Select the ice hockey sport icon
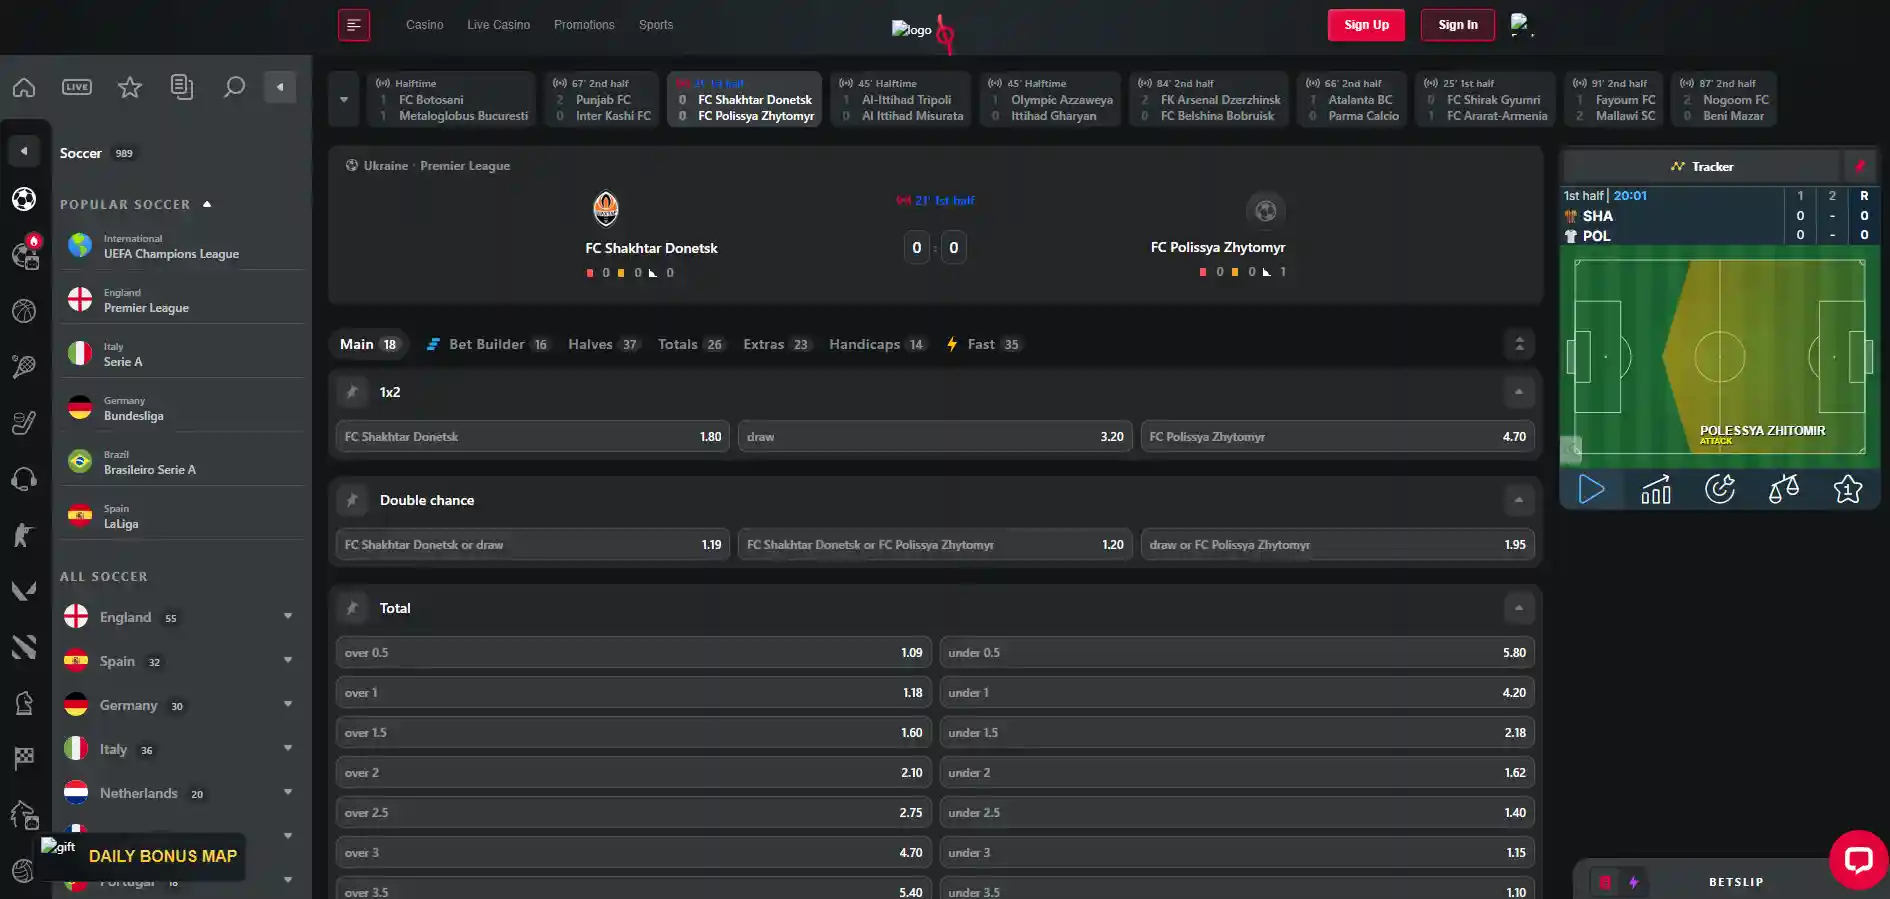Viewport: 1890px width, 899px height. click(x=24, y=423)
